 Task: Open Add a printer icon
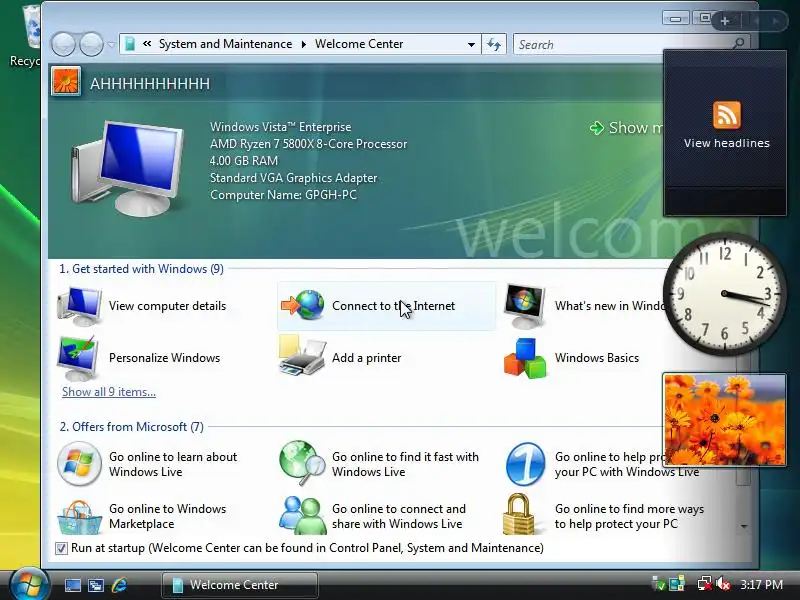coord(302,356)
